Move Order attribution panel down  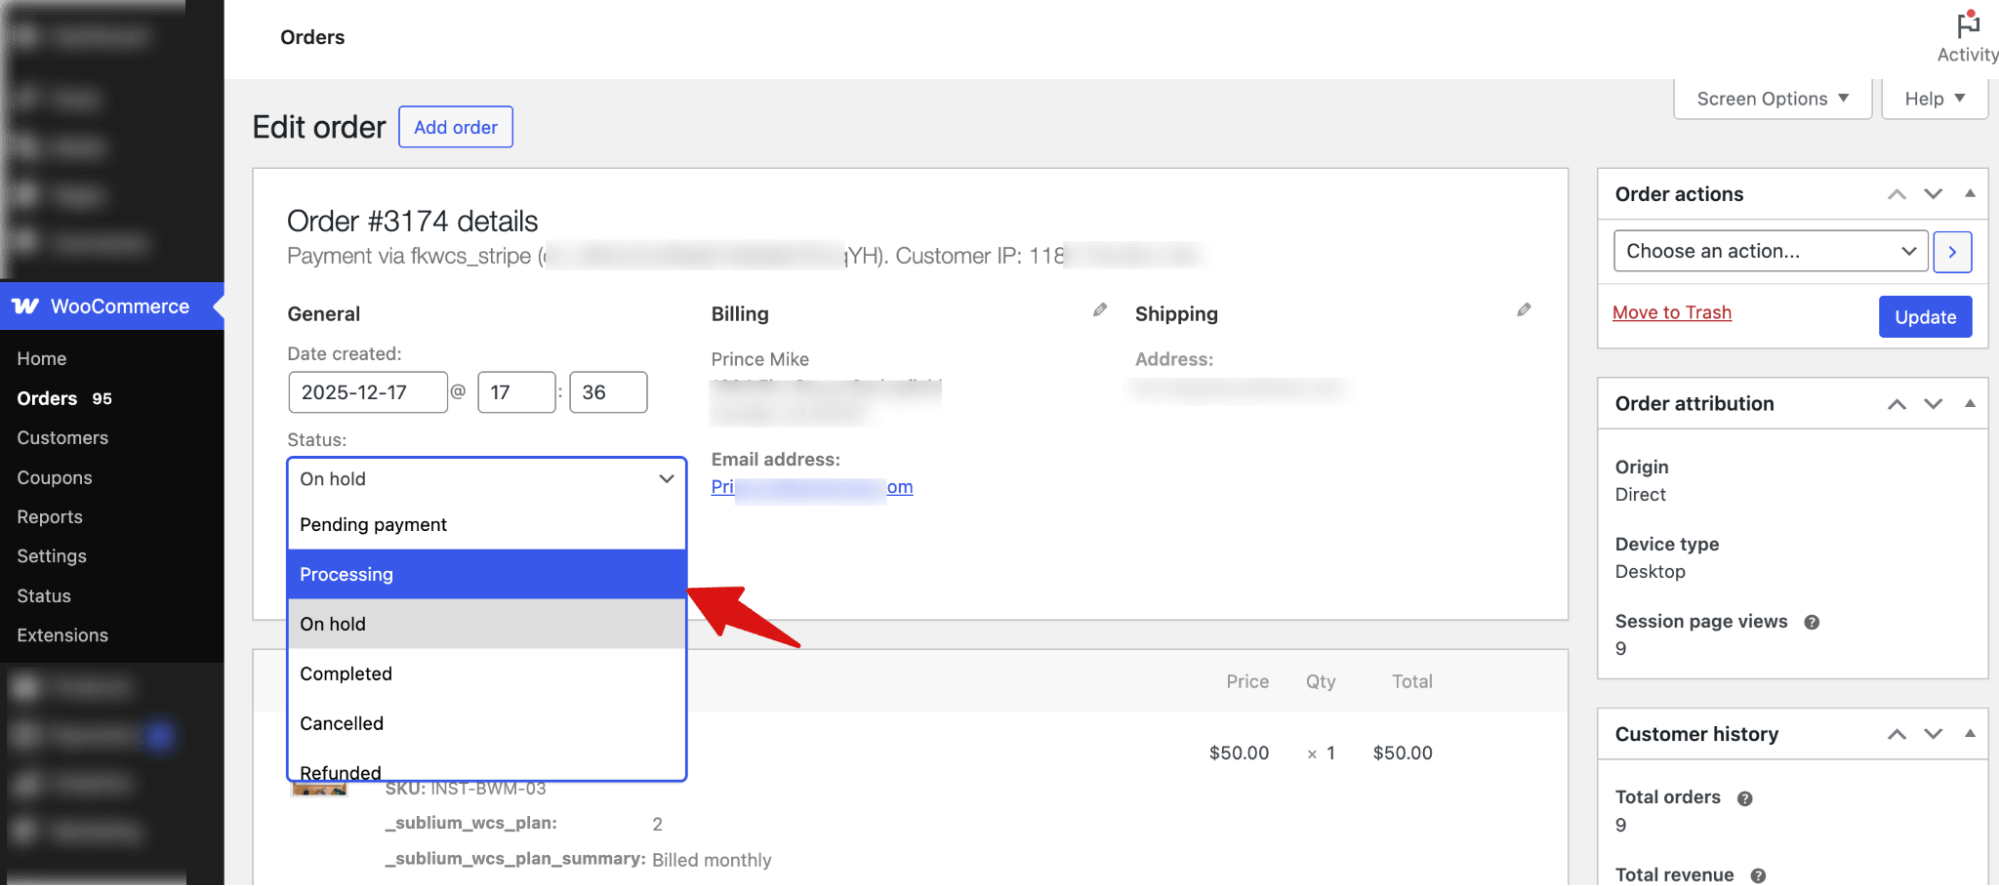point(1933,404)
